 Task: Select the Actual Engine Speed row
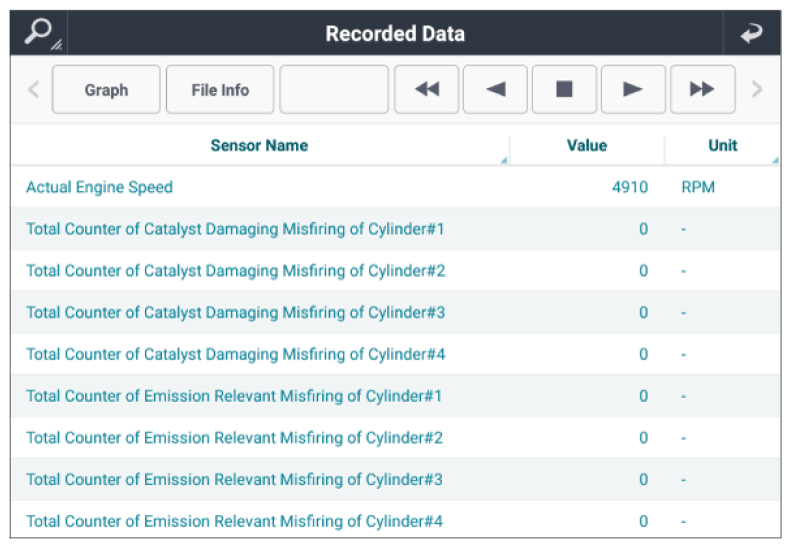99,188
